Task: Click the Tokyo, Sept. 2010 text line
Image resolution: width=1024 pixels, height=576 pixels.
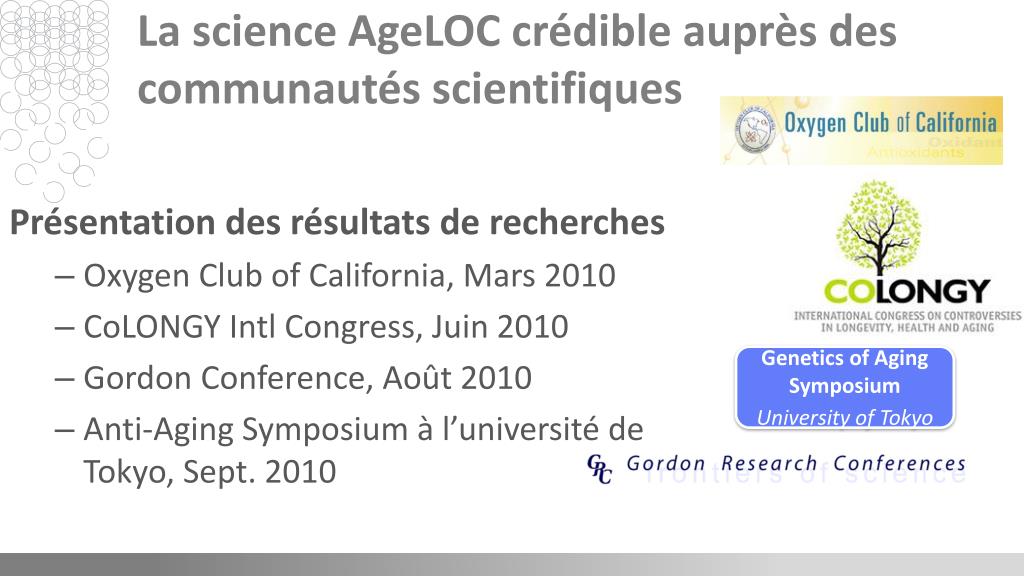Action: point(210,472)
